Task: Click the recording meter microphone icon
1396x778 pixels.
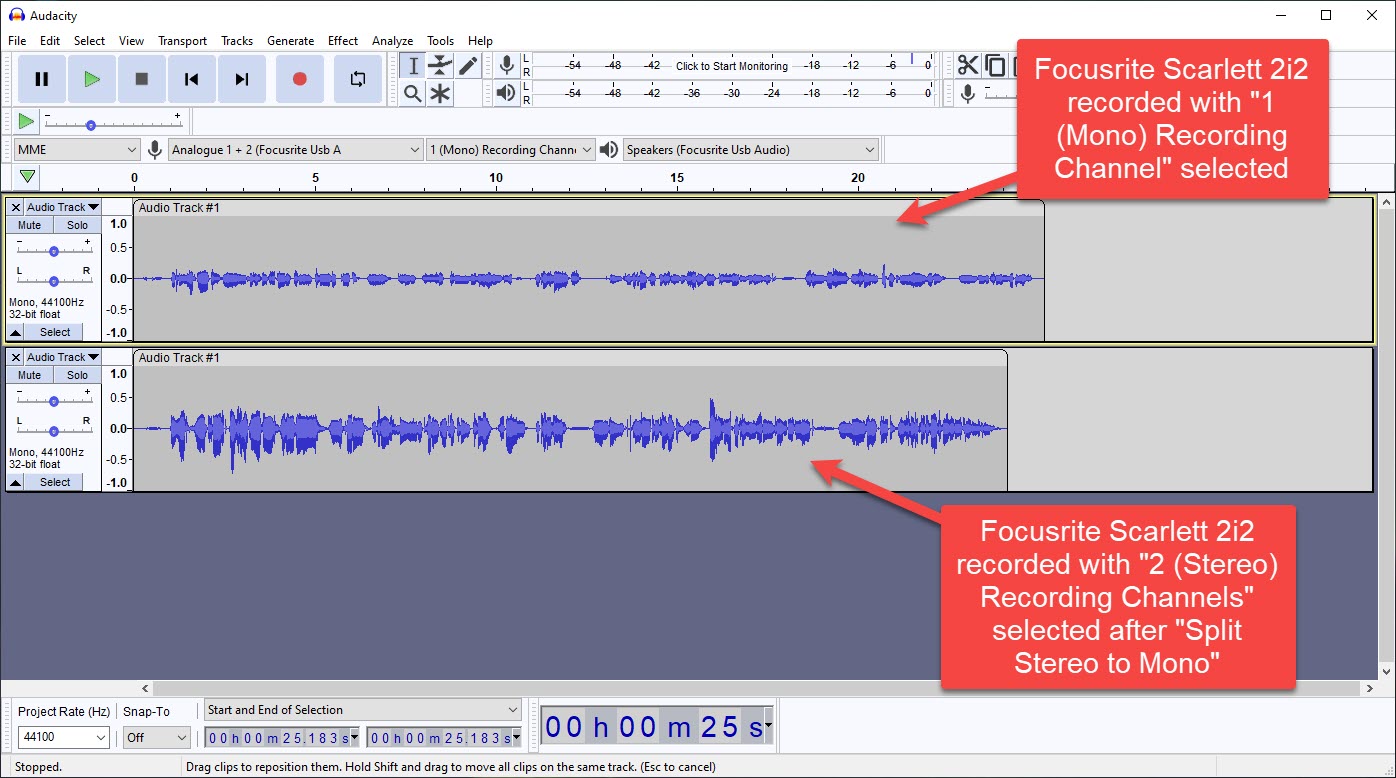Action: coord(507,66)
